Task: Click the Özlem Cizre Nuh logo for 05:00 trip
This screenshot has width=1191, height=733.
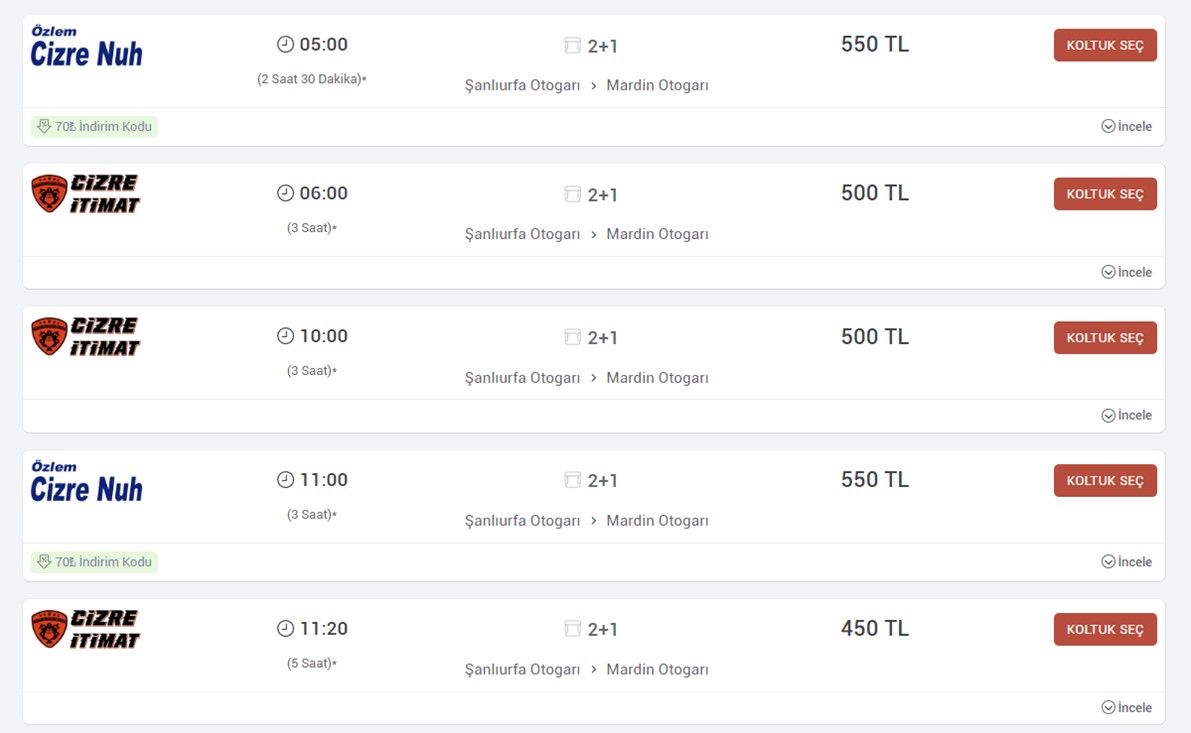Action: (x=87, y=47)
